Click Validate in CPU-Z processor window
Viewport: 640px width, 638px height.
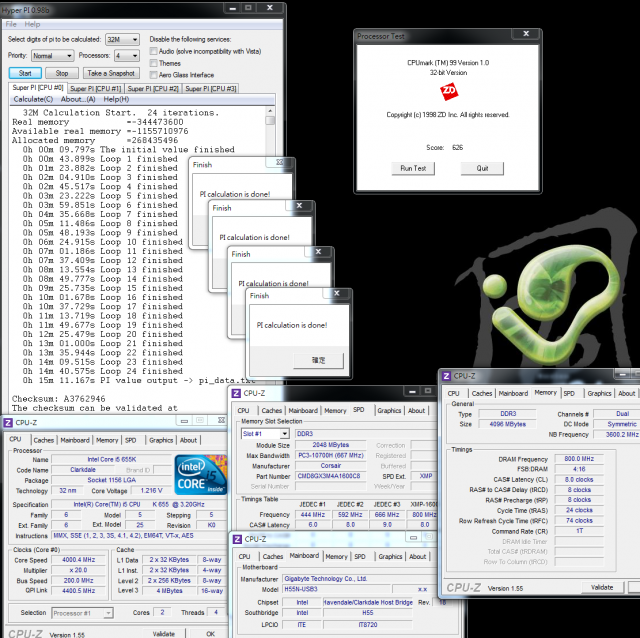click(x=164, y=634)
